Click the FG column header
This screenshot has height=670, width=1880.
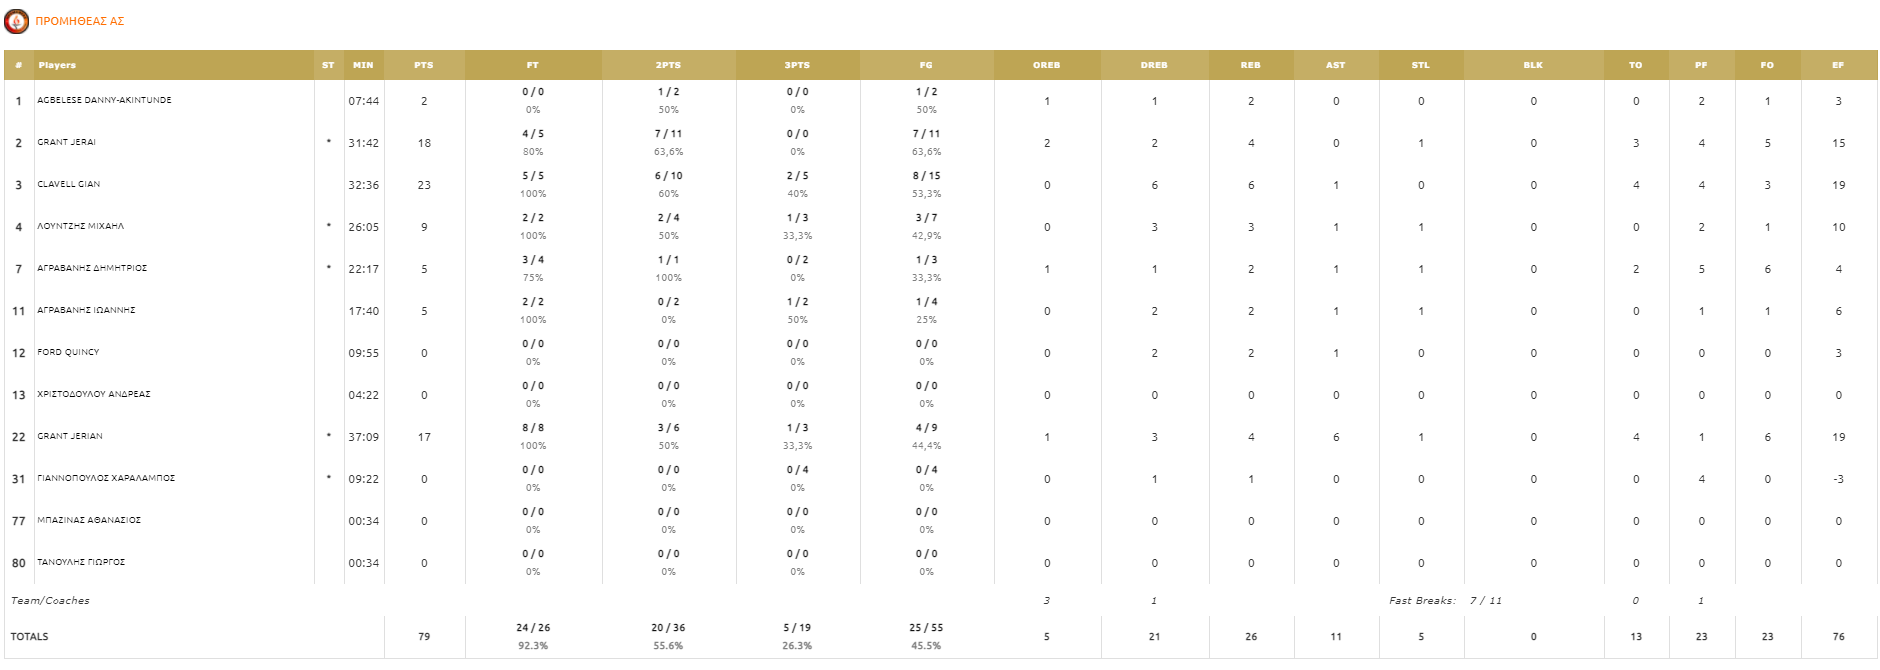(926, 65)
